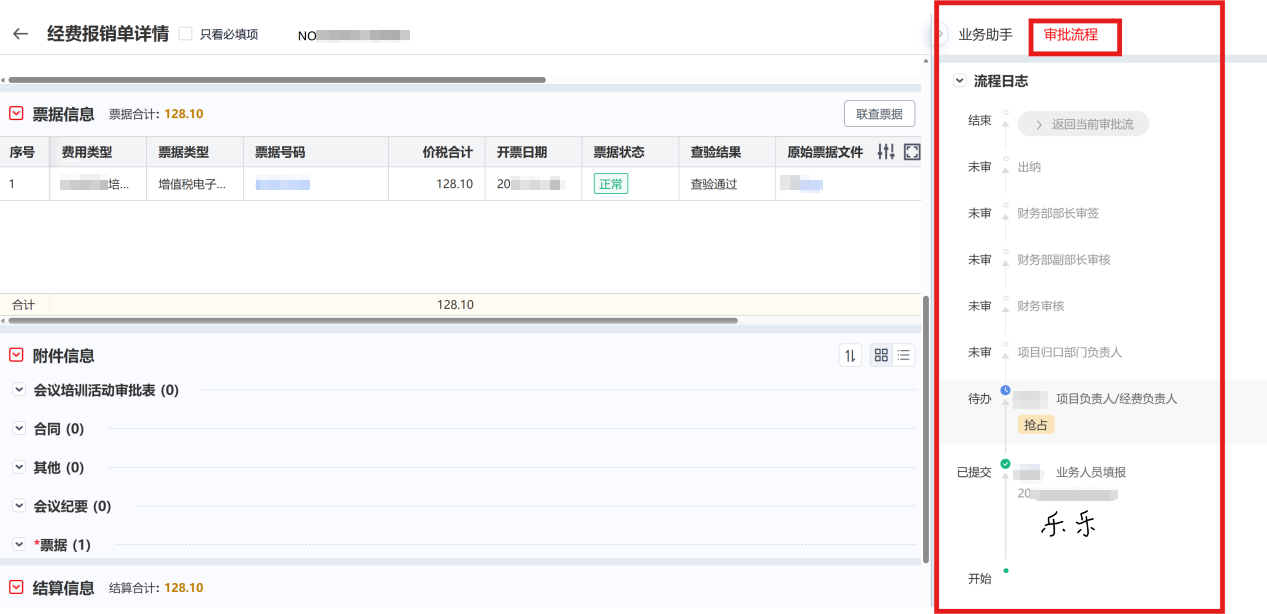Screen dimensions: 1267x614
Task: Switch attachments to grid view
Action: tap(881, 355)
